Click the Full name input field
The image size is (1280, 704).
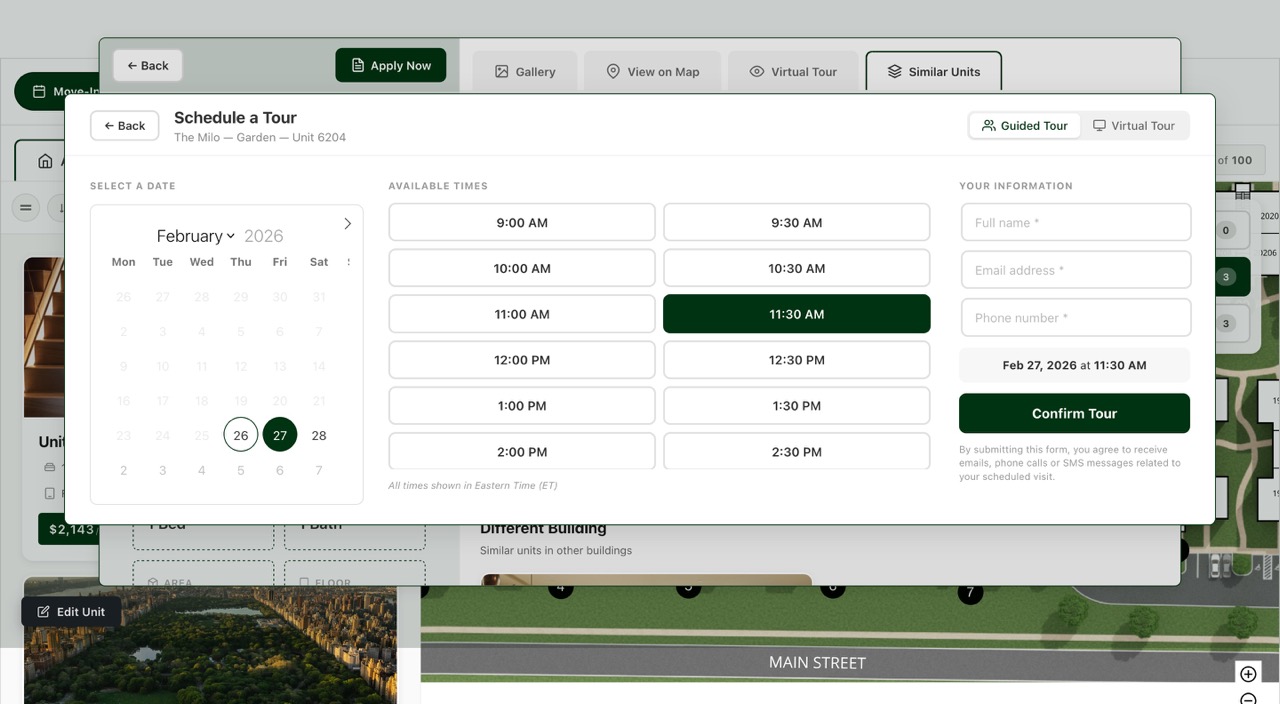(x=1075, y=222)
